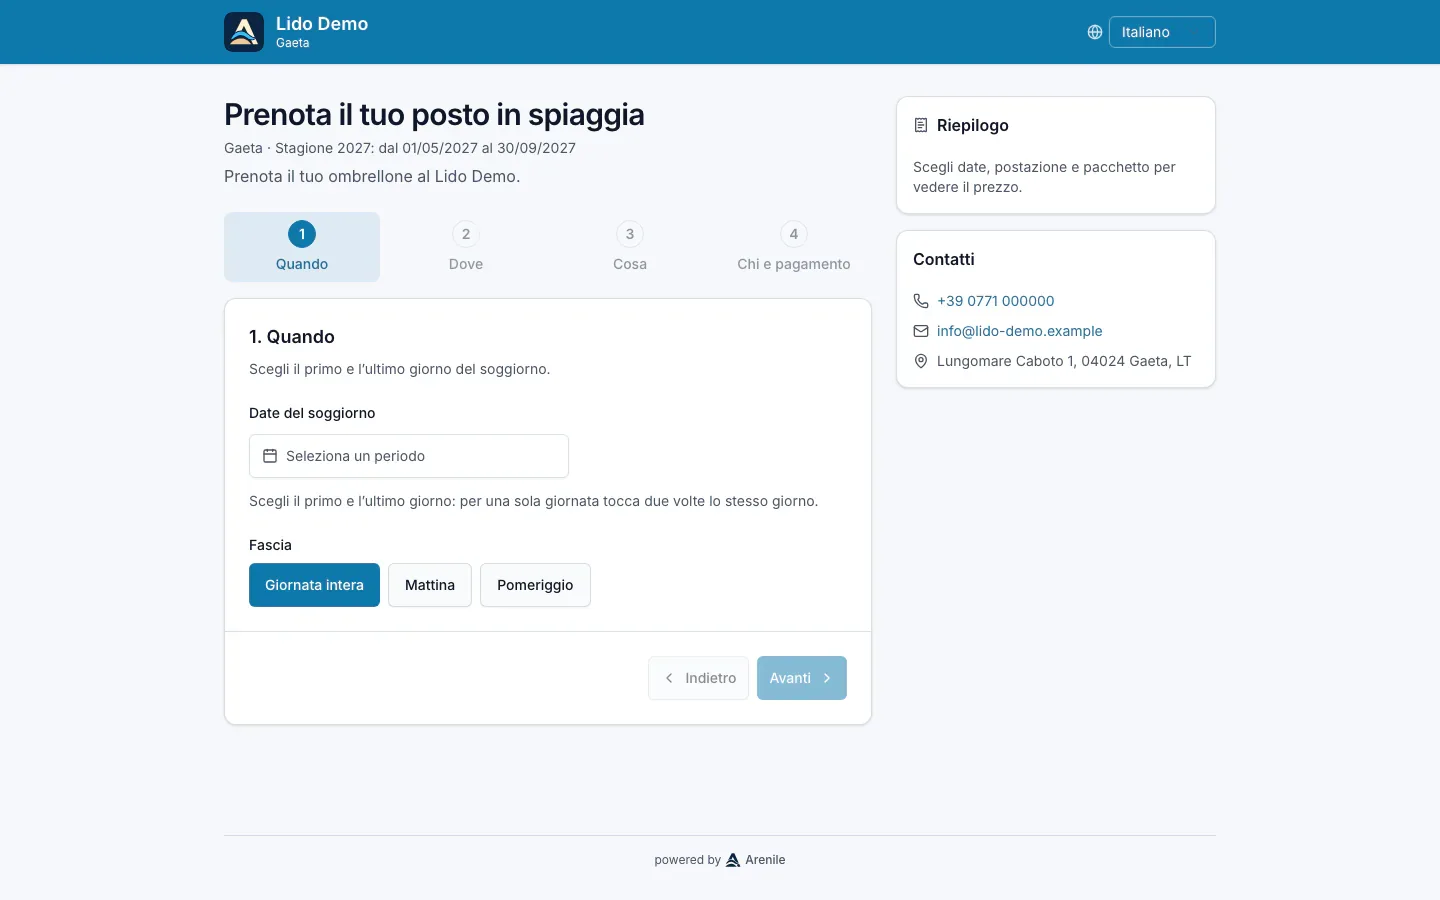Open the info@lido-demo.example email link
This screenshot has height=900, width=1440.
coord(1020,331)
